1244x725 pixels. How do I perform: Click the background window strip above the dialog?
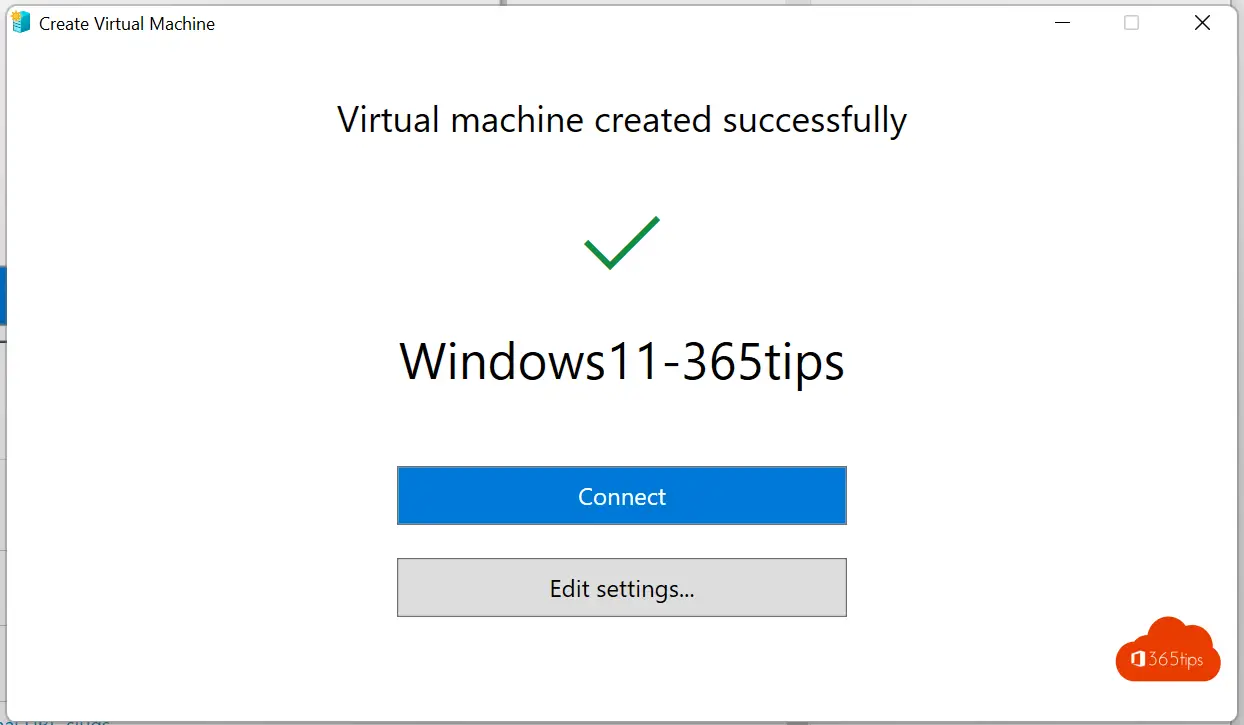pyautogui.click(x=650, y=2)
